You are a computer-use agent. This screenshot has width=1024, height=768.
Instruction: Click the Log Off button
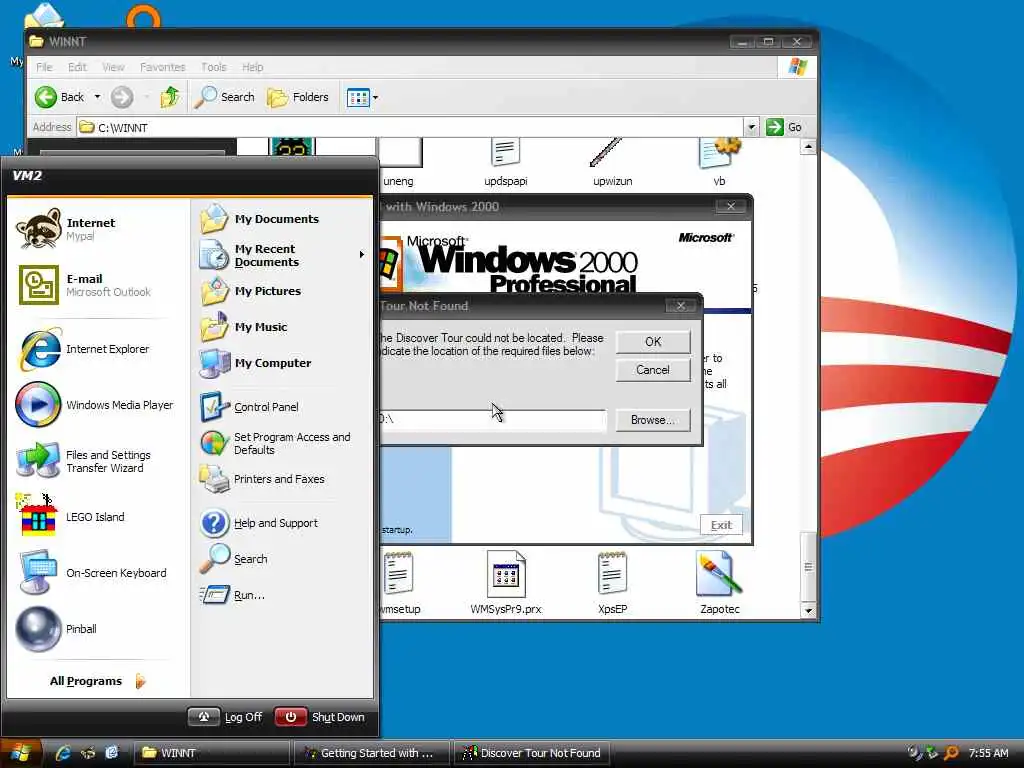[x=225, y=717]
